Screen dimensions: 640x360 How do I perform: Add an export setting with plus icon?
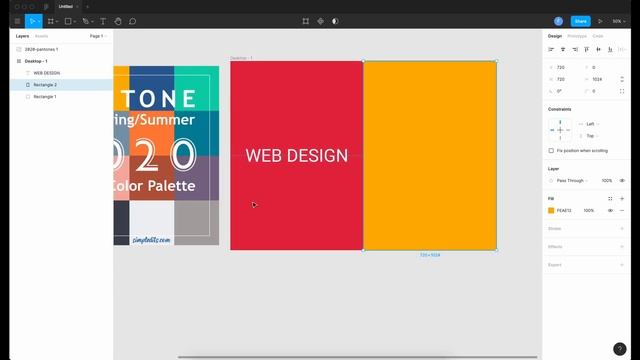click(x=622, y=265)
